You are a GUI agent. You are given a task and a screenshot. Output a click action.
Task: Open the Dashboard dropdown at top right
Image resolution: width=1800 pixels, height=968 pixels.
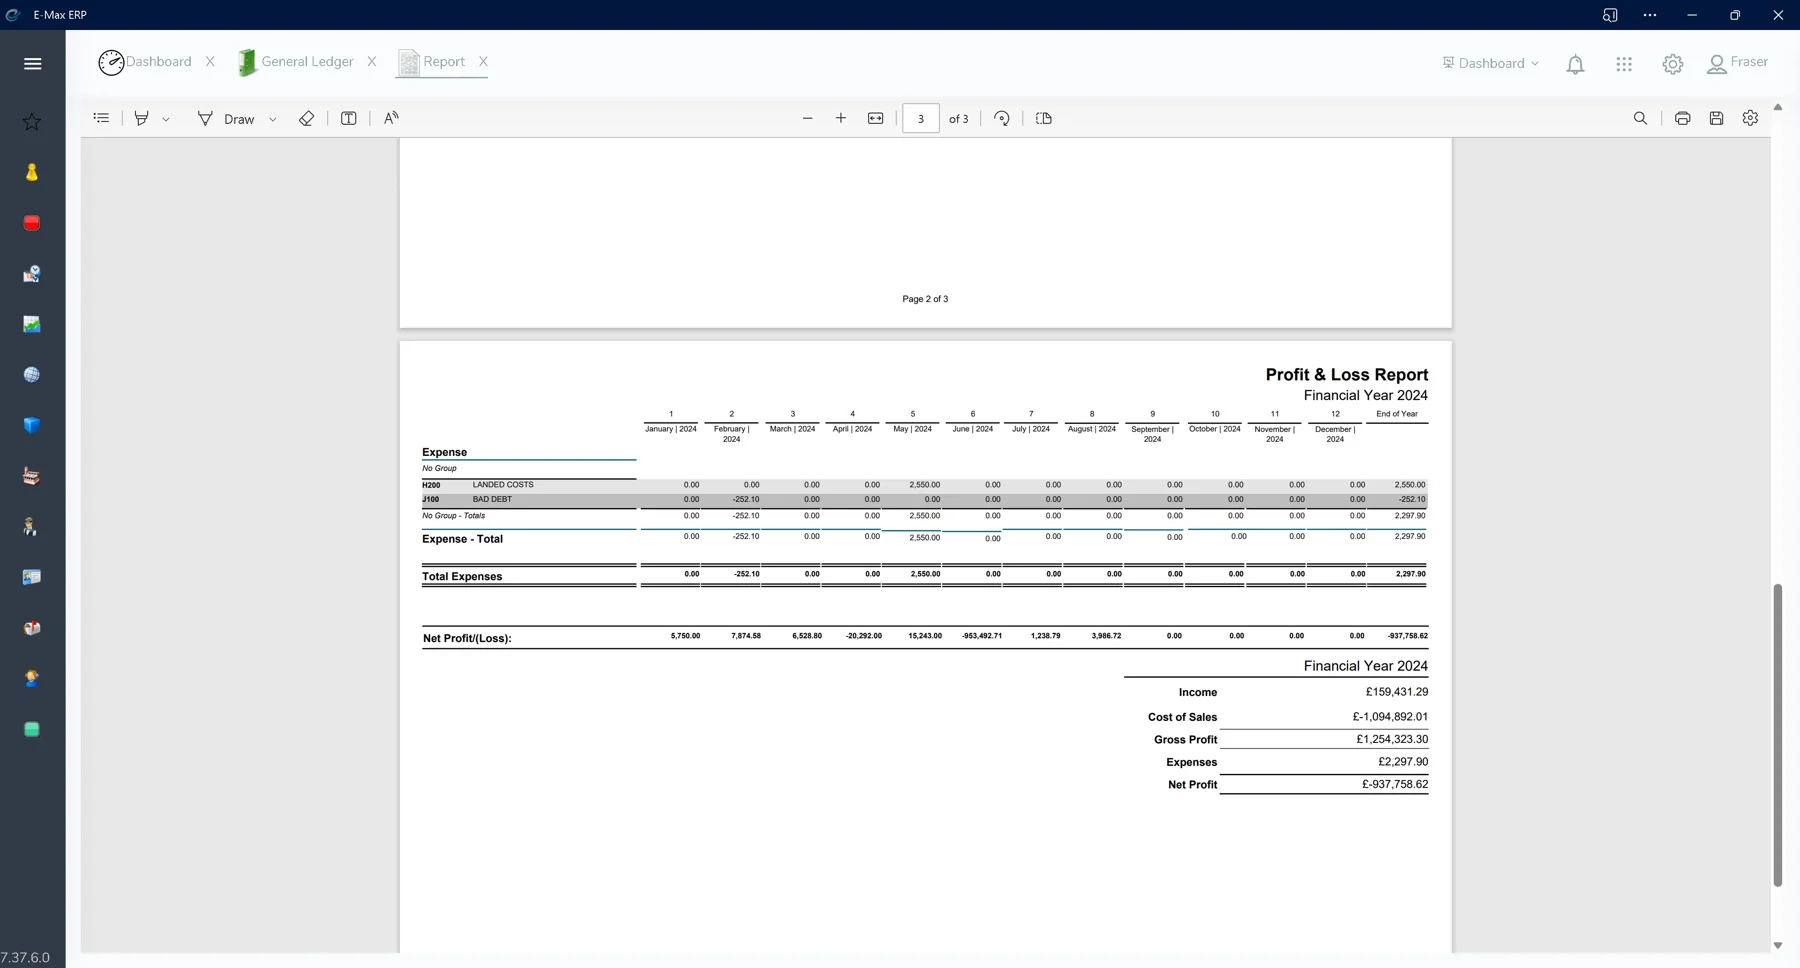click(1491, 63)
